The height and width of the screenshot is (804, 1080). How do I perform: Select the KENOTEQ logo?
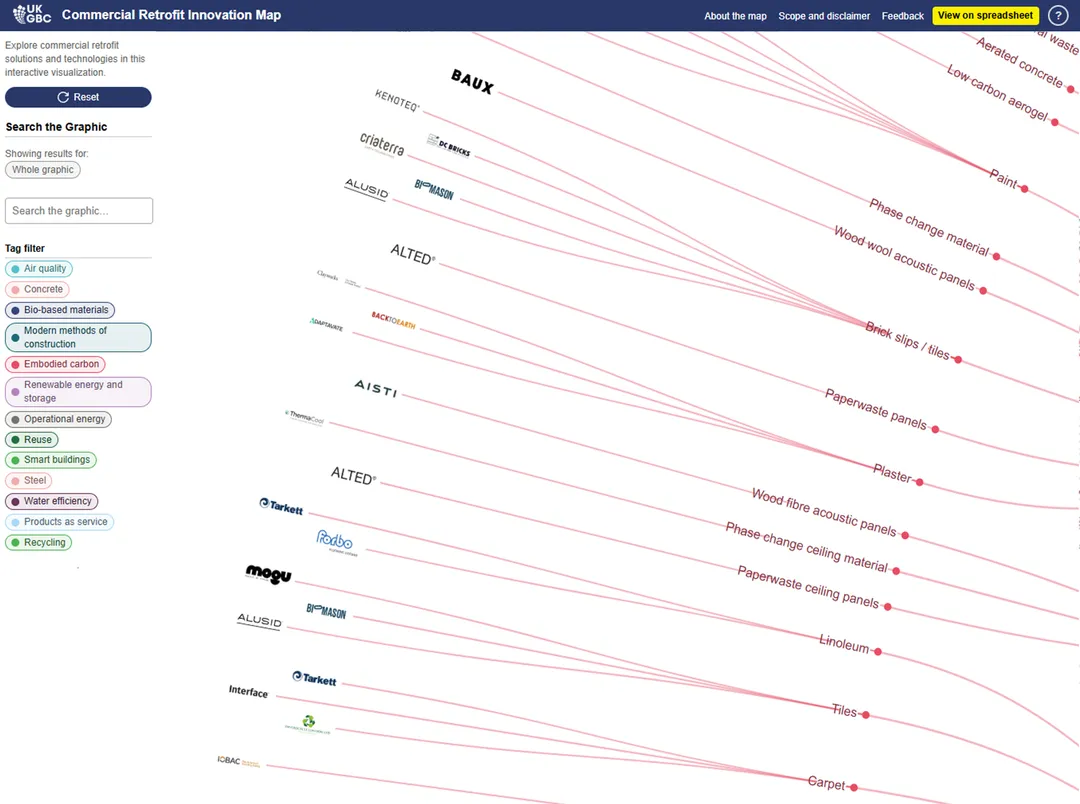(x=397, y=101)
